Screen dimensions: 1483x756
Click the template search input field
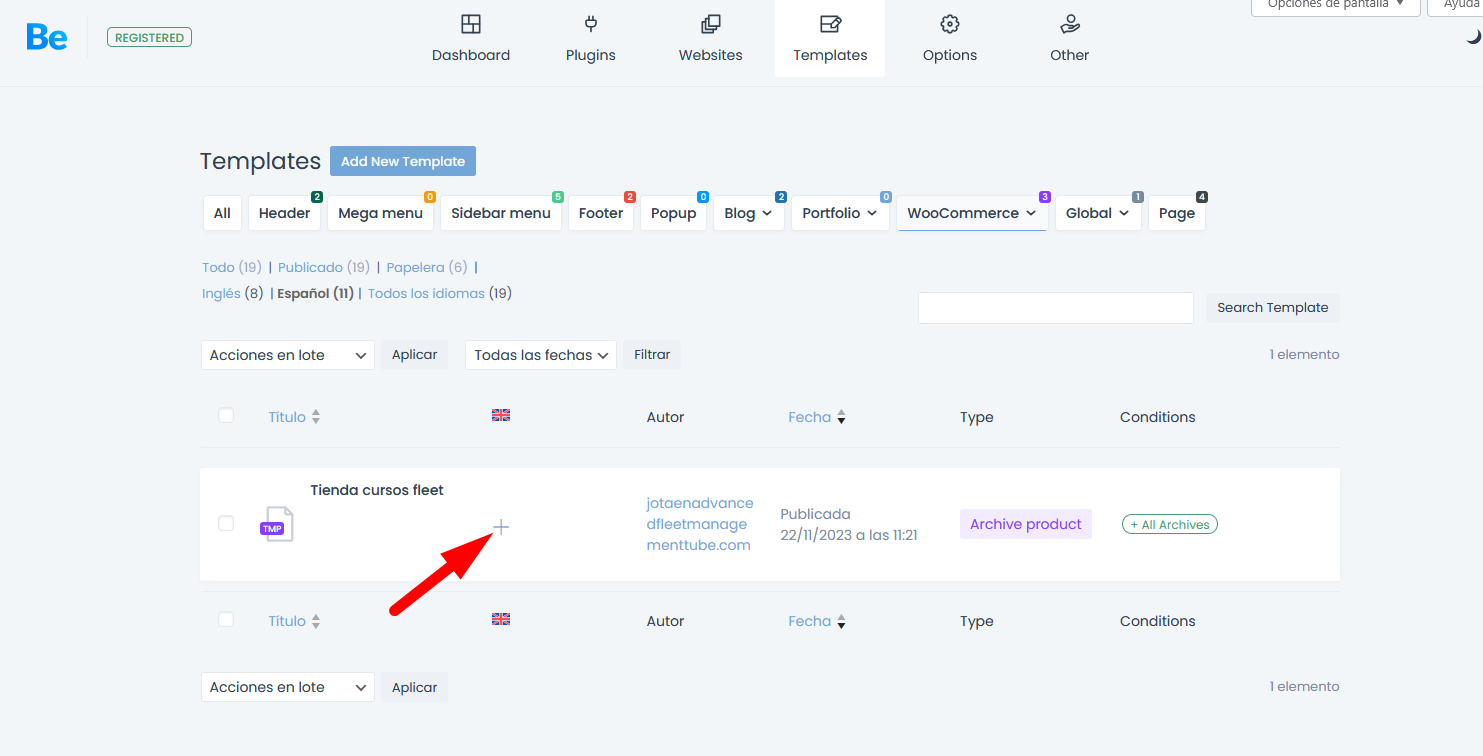[1055, 308]
